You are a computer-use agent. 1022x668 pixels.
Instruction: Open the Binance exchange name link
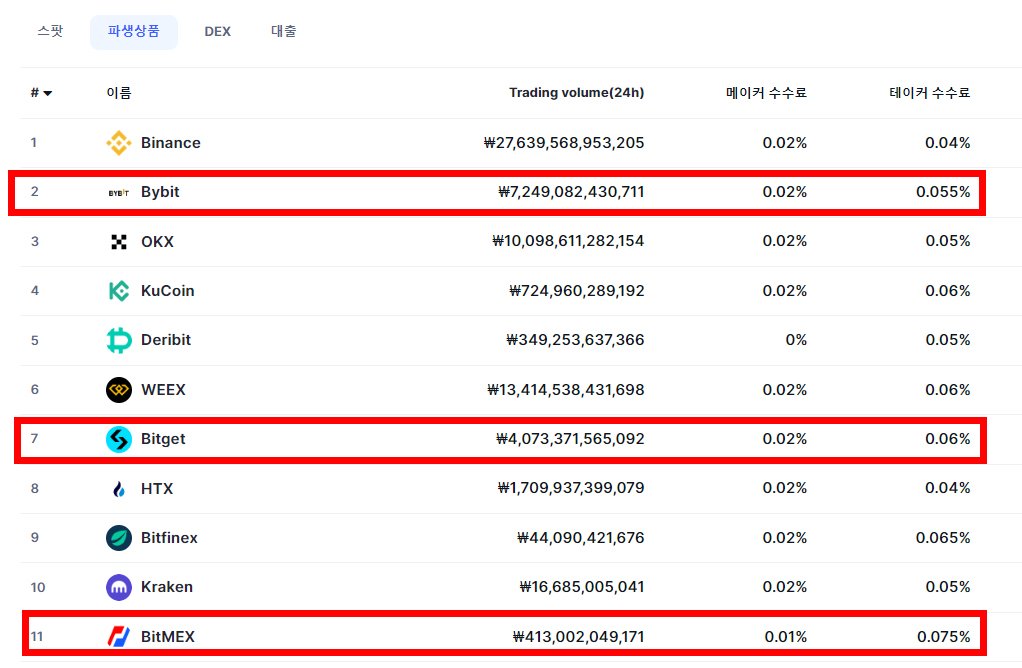171,143
